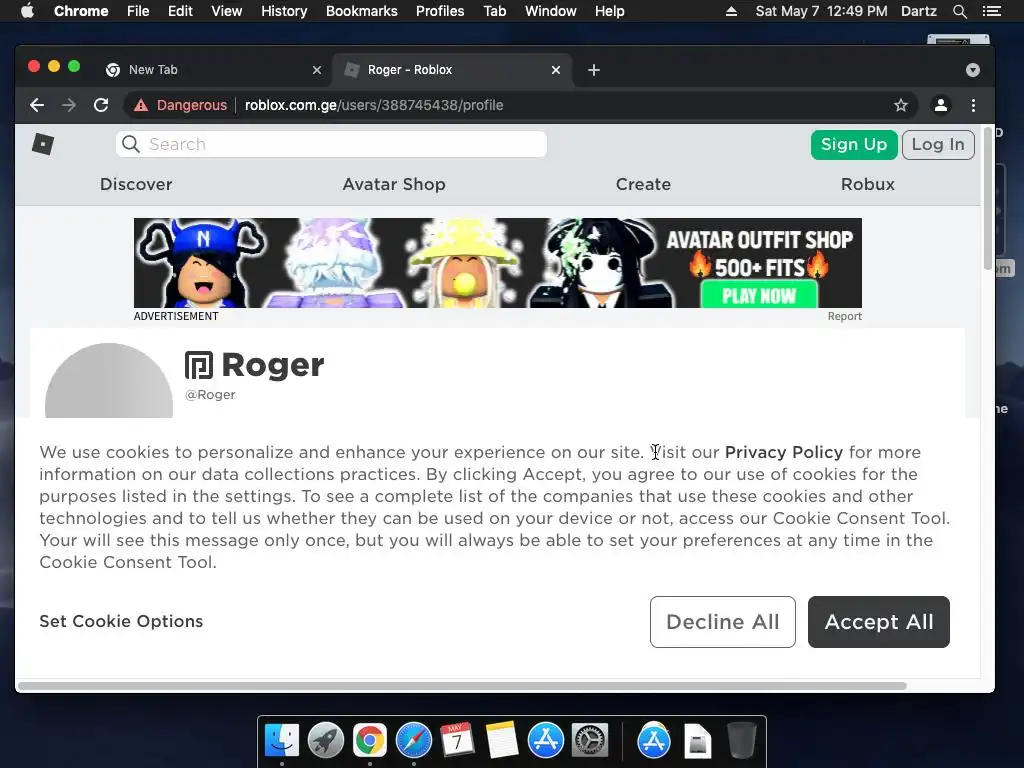Open the Chrome profile avatar icon
This screenshot has height=768, width=1024.
point(940,105)
